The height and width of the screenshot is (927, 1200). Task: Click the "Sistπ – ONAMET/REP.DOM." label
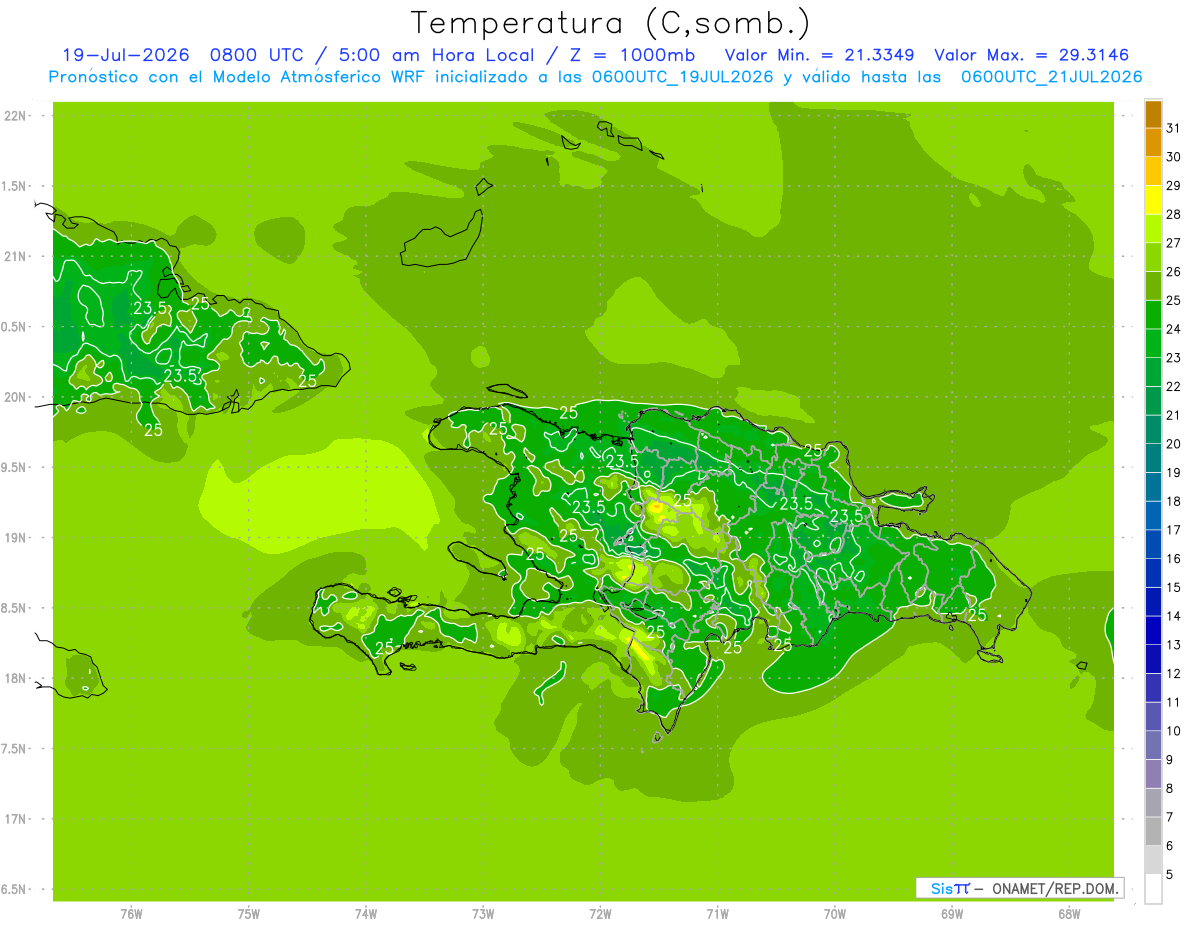pos(1020,888)
